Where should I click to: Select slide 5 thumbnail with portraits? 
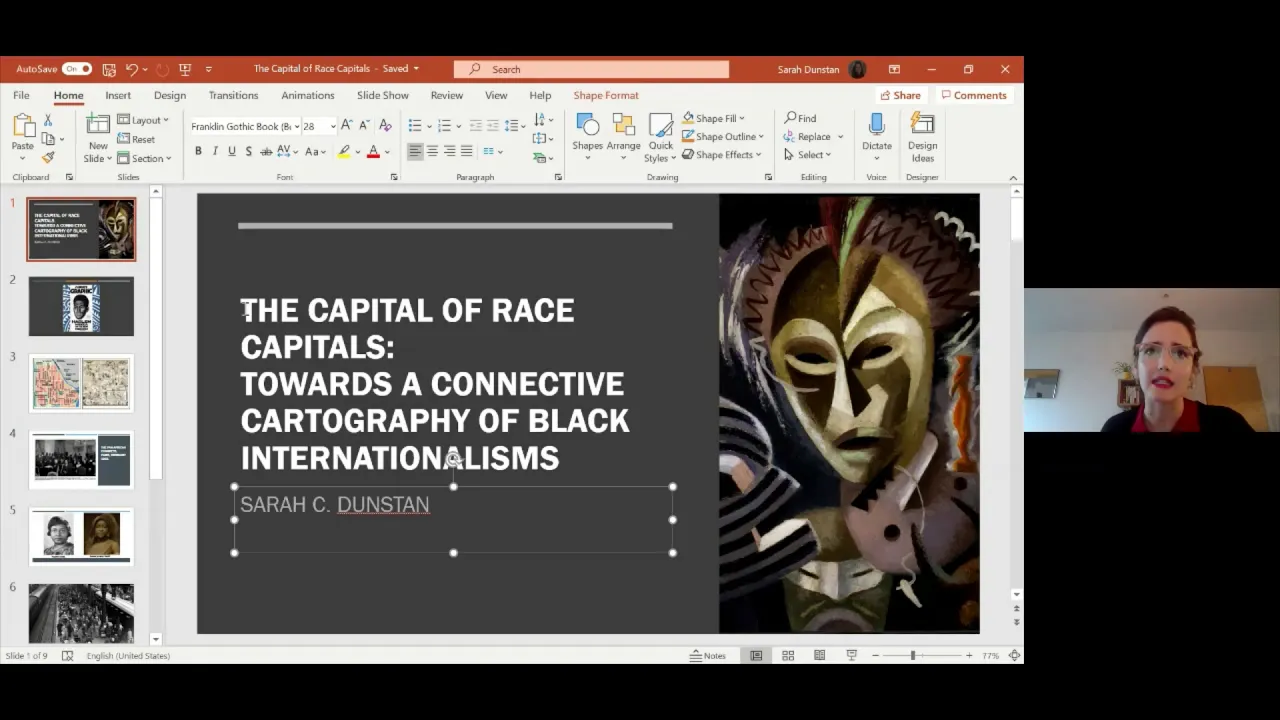pyautogui.click(x=81, y=536)
